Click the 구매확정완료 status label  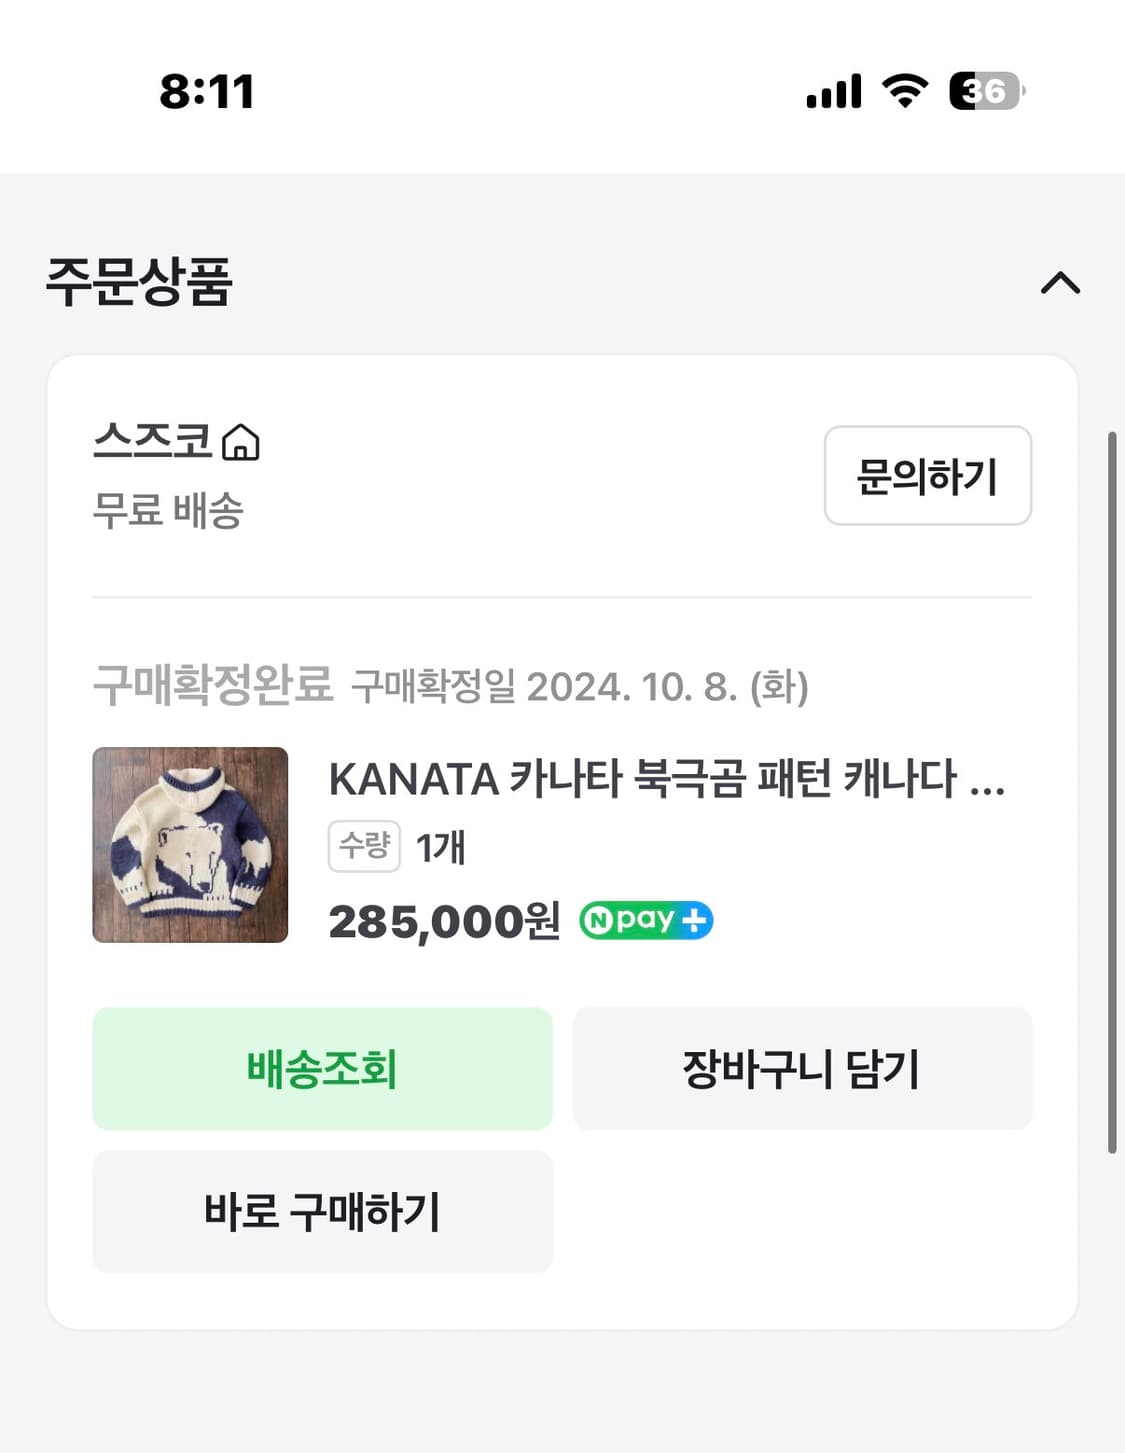pos(213,685)
